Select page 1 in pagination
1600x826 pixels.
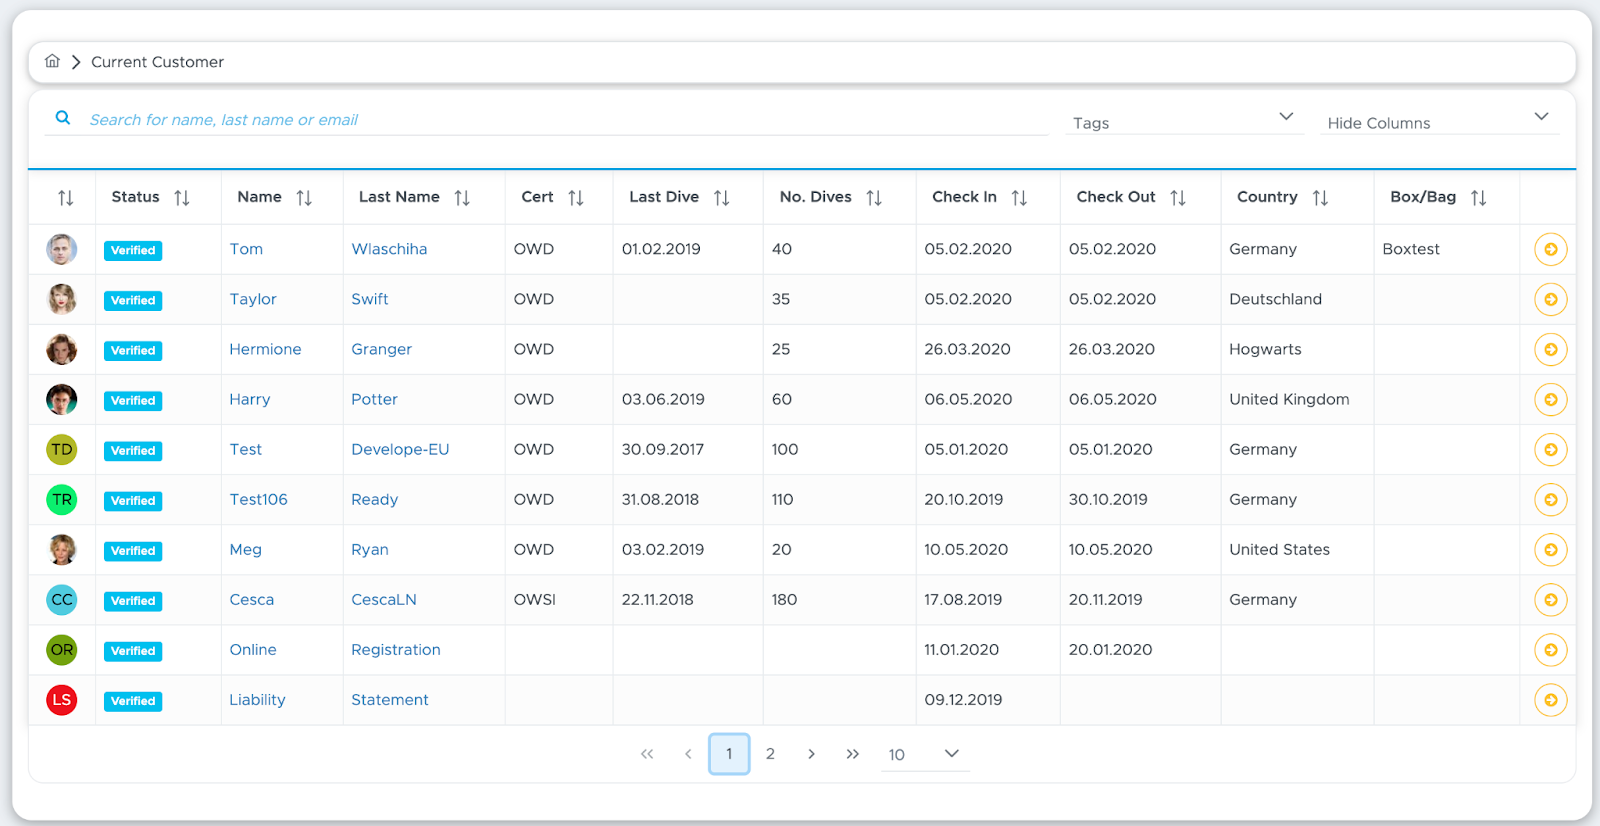click(x=729, y=754)
